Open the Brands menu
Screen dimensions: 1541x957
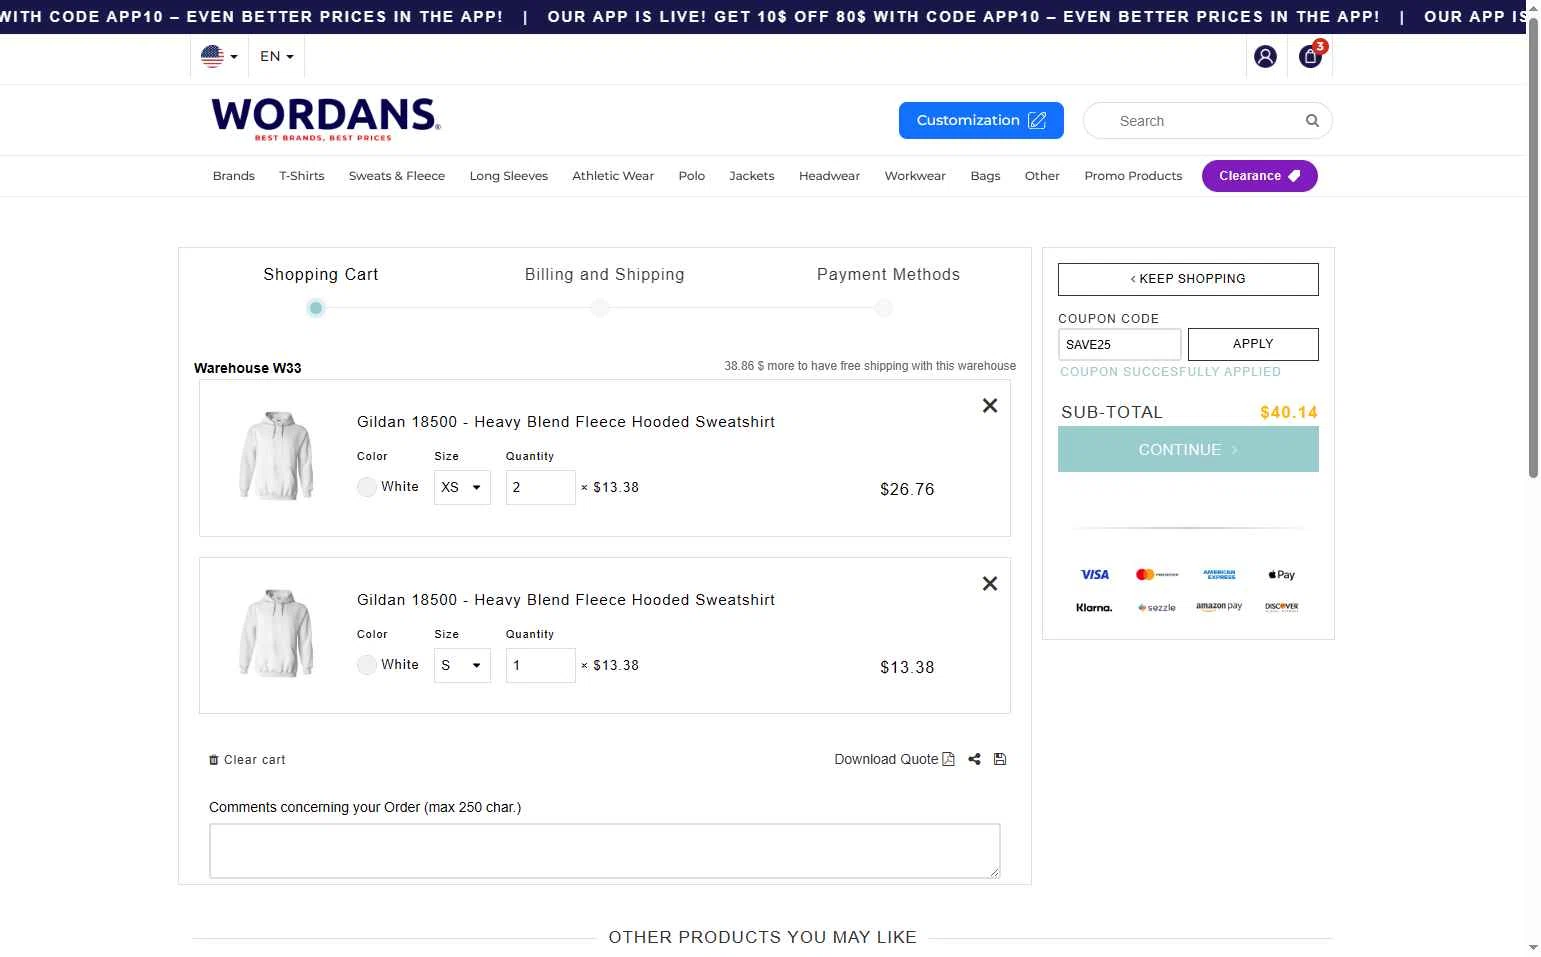point(233,176)
